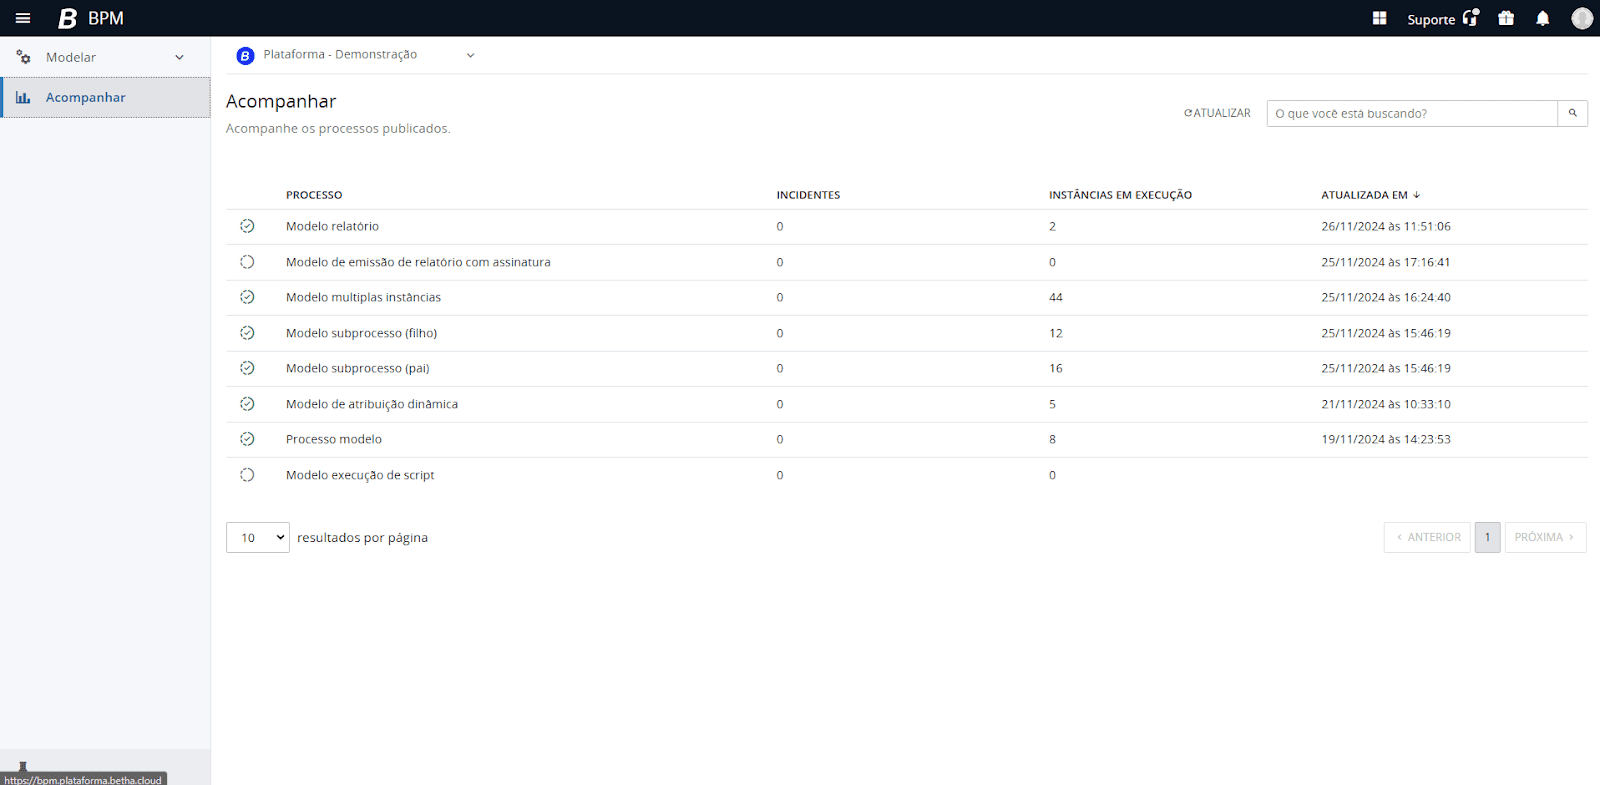Open the hamburger menu in top bar

(x=23, y=18)
